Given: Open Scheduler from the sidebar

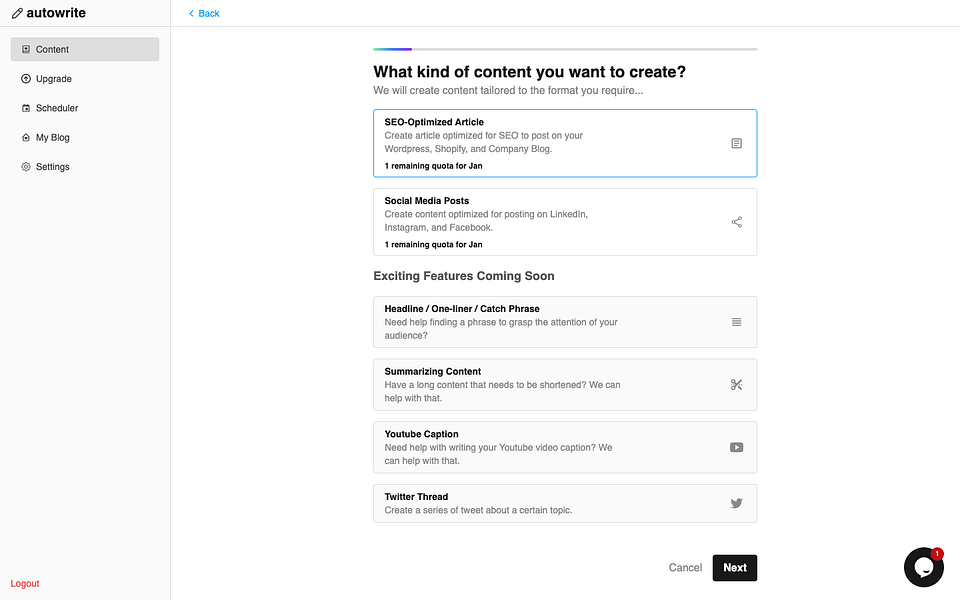Looking at the screenshot, I should coord(56,108).
